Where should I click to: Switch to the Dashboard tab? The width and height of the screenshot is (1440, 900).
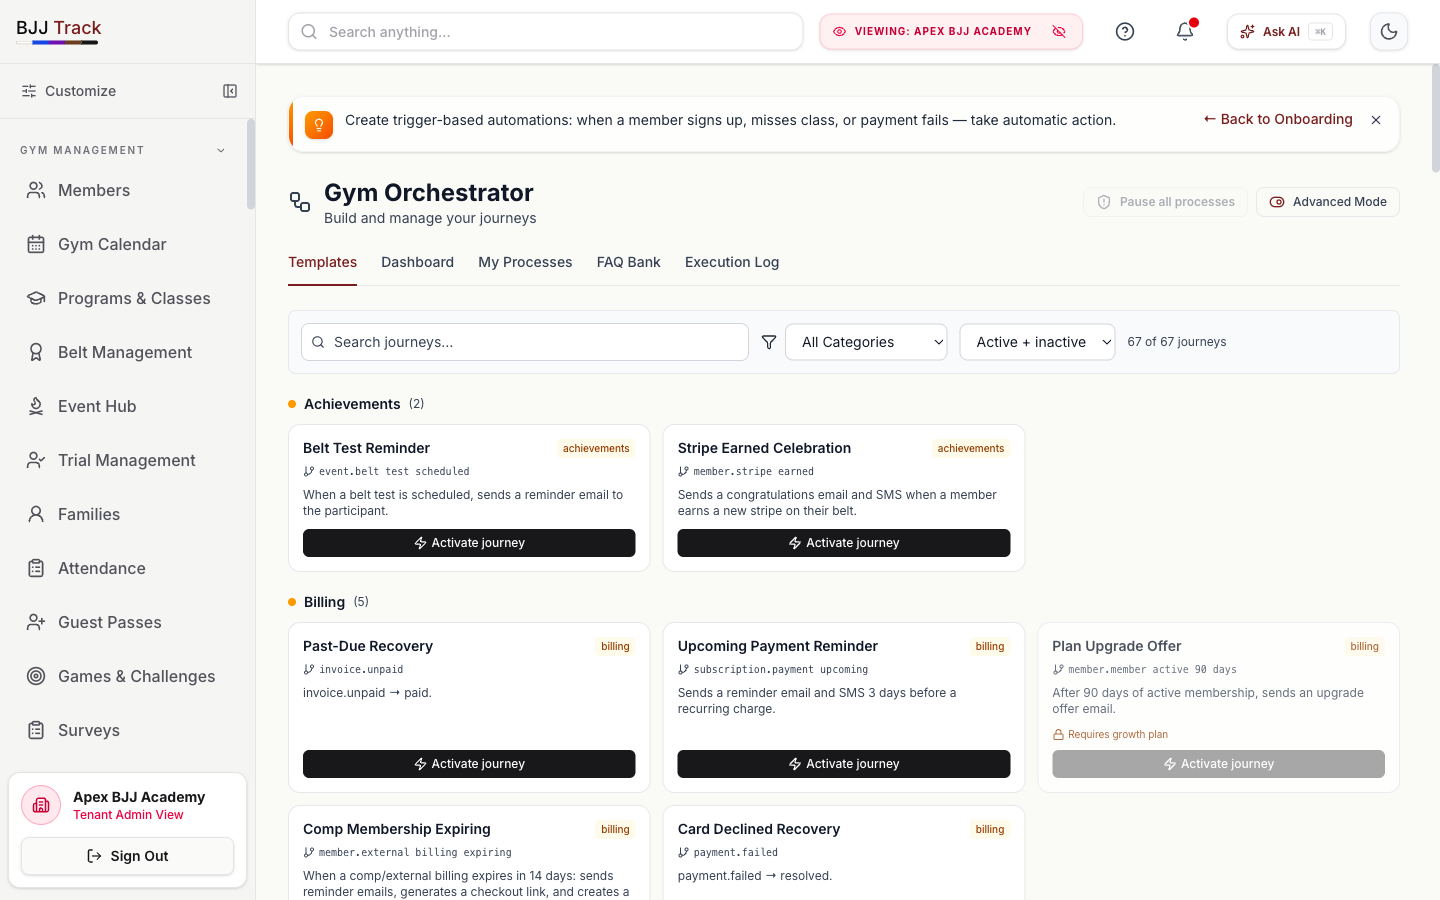(417, 262)
